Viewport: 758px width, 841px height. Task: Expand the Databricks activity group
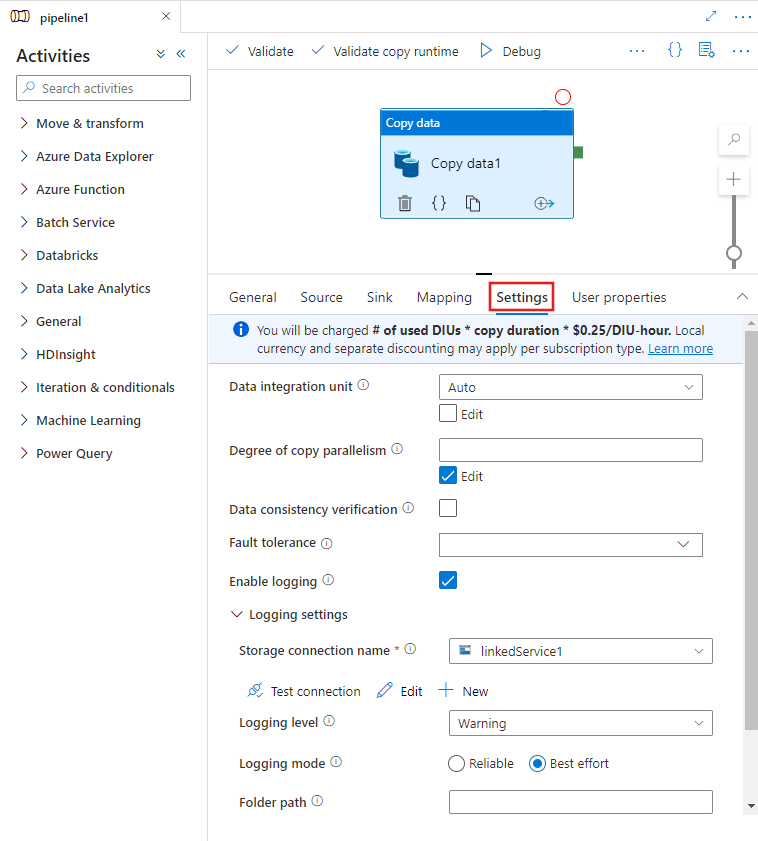[x=70, y=255]
